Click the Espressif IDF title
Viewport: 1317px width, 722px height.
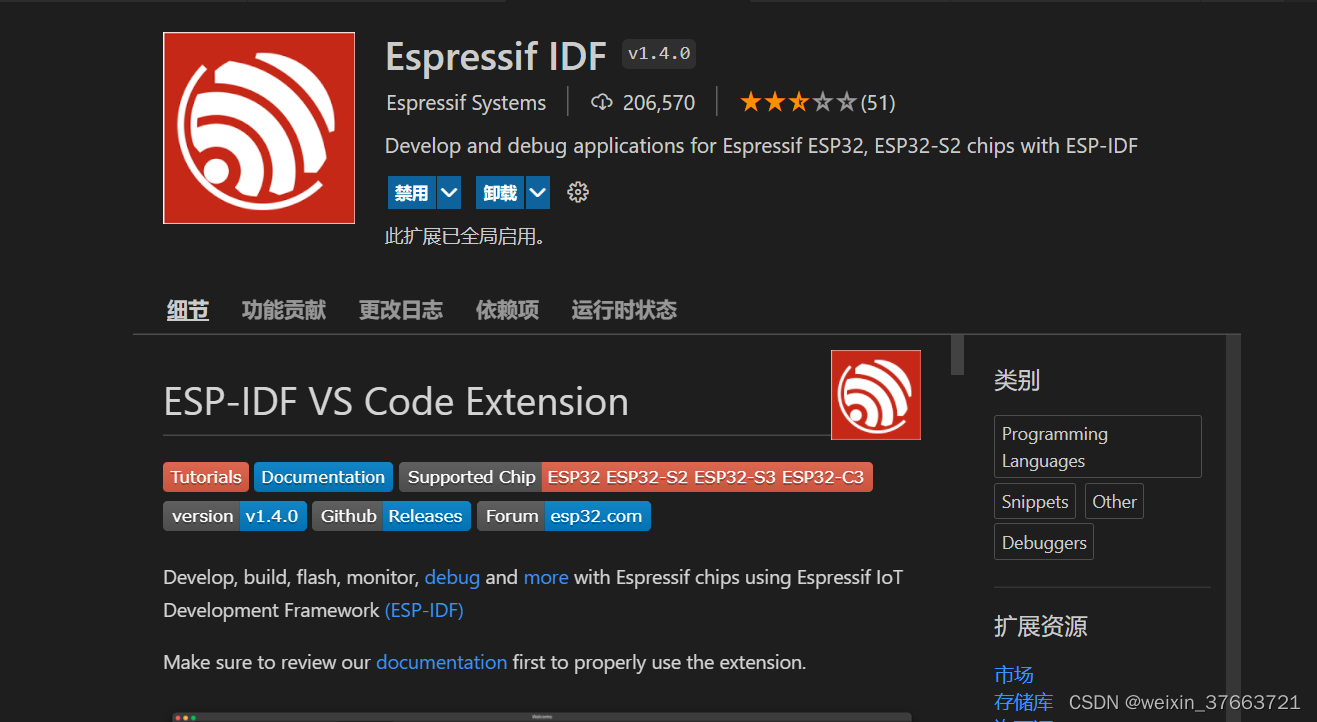496,56
